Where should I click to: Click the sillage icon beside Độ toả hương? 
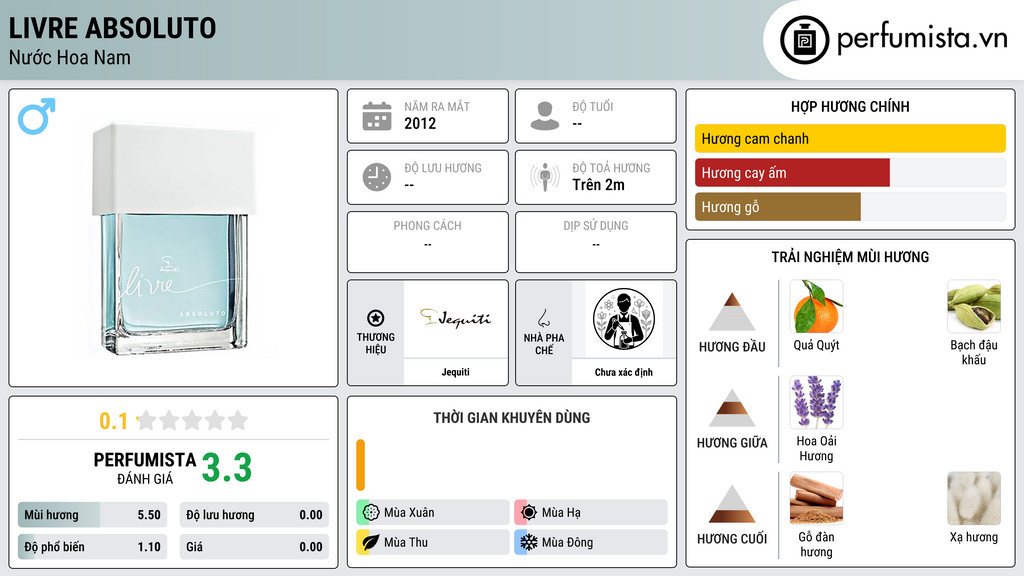coord(545,177)
